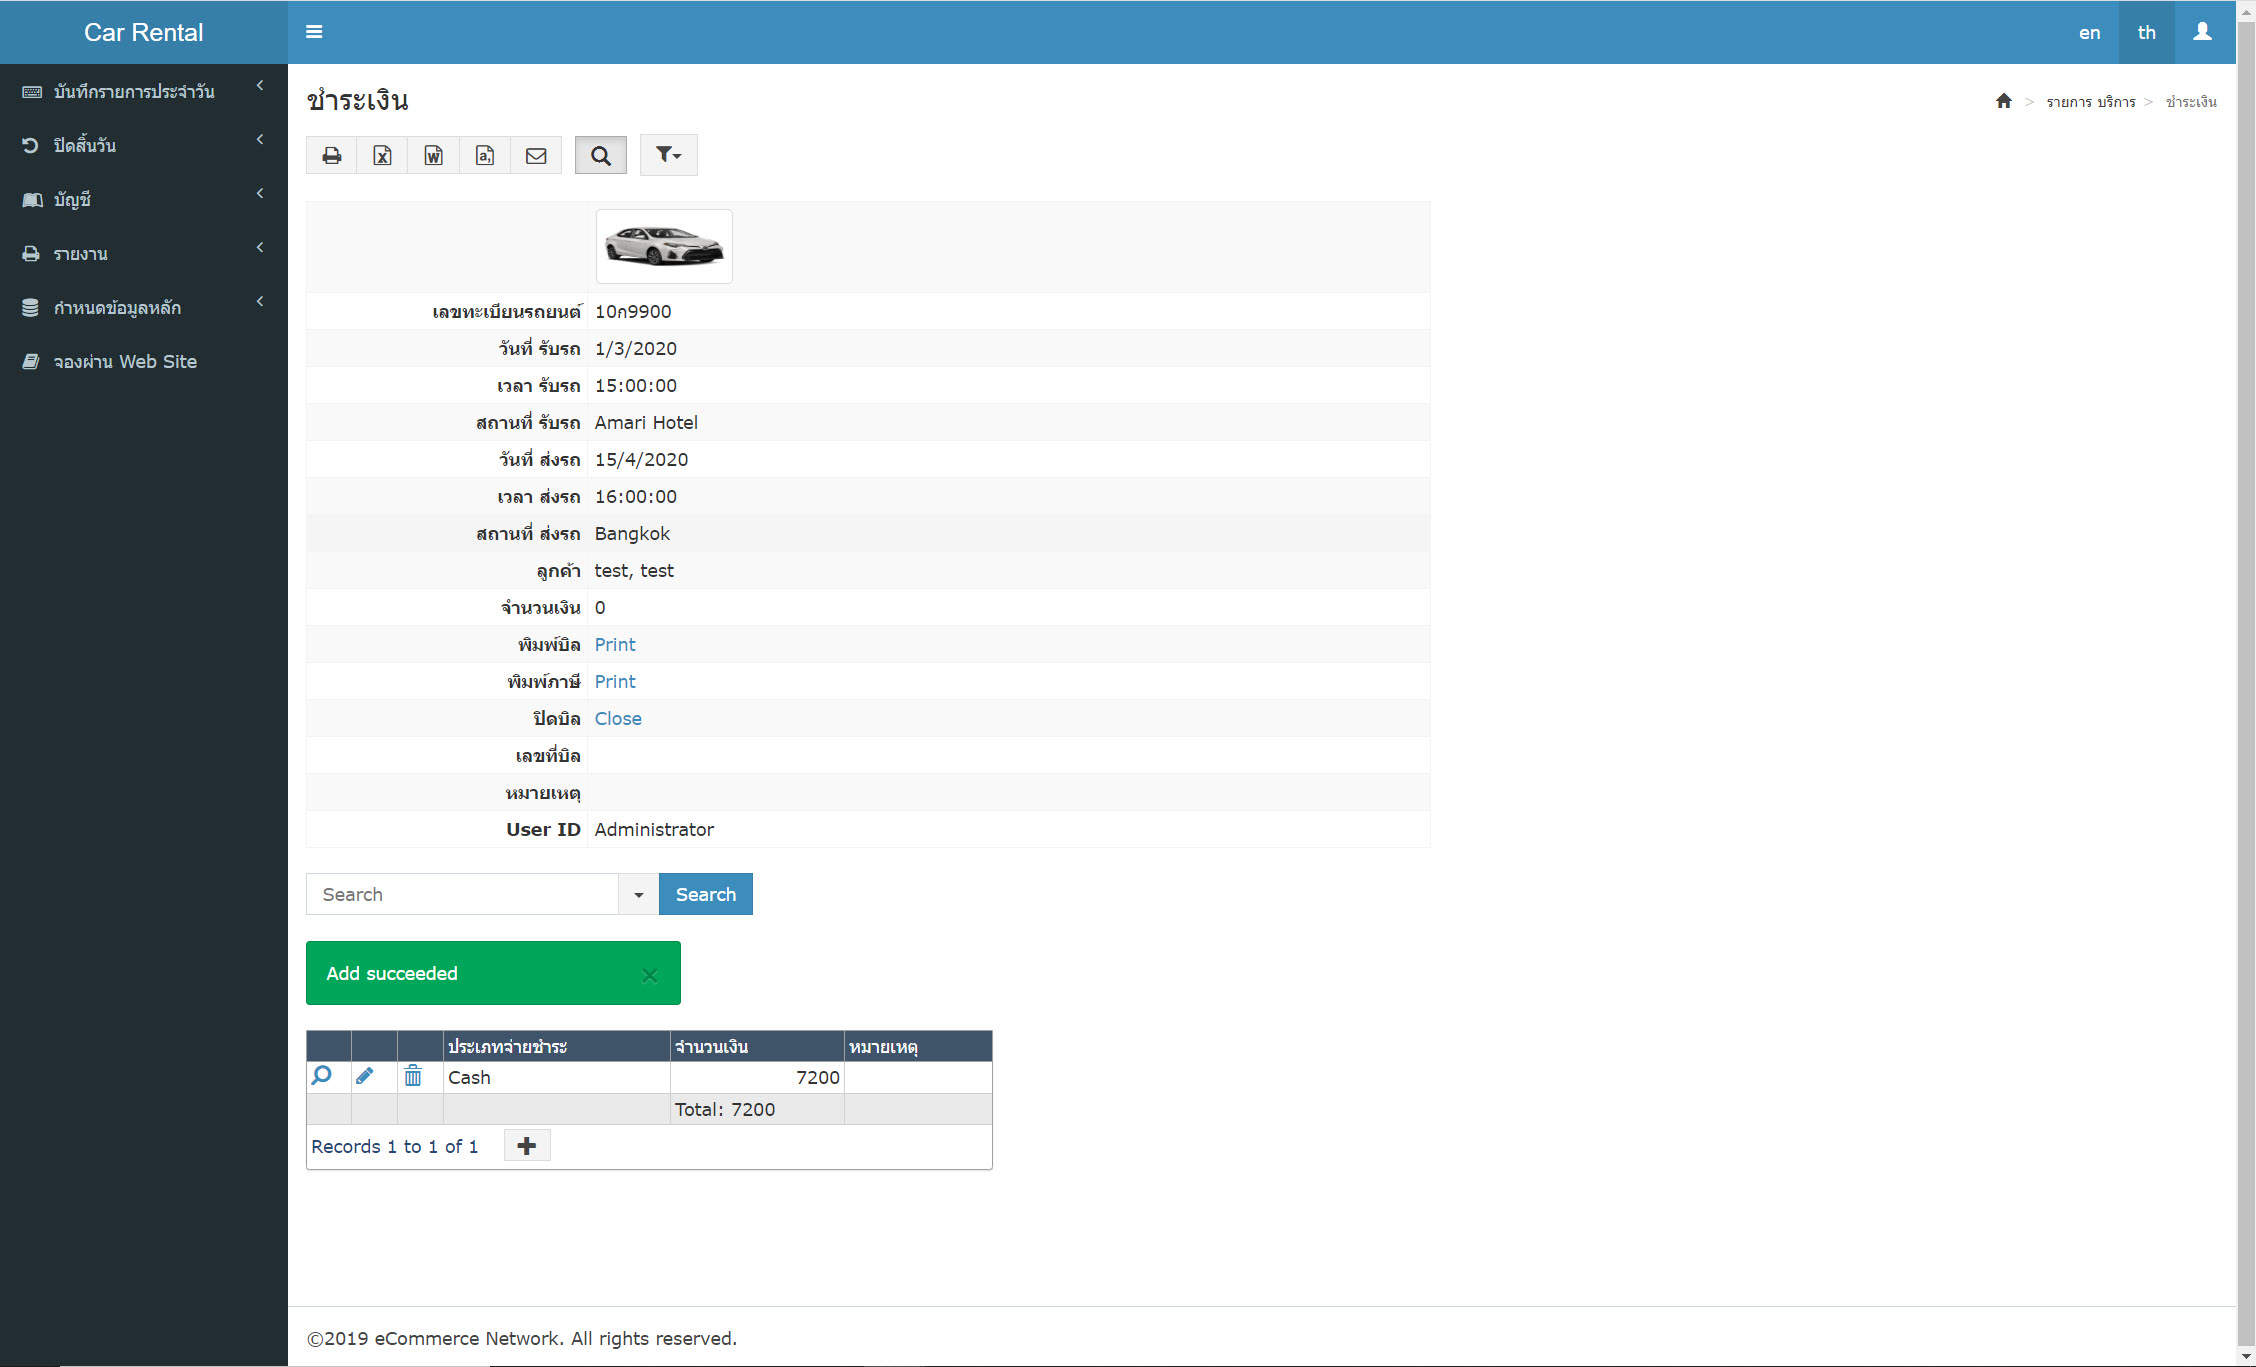Expand บัญชี sidebar menu

[144, 199]
